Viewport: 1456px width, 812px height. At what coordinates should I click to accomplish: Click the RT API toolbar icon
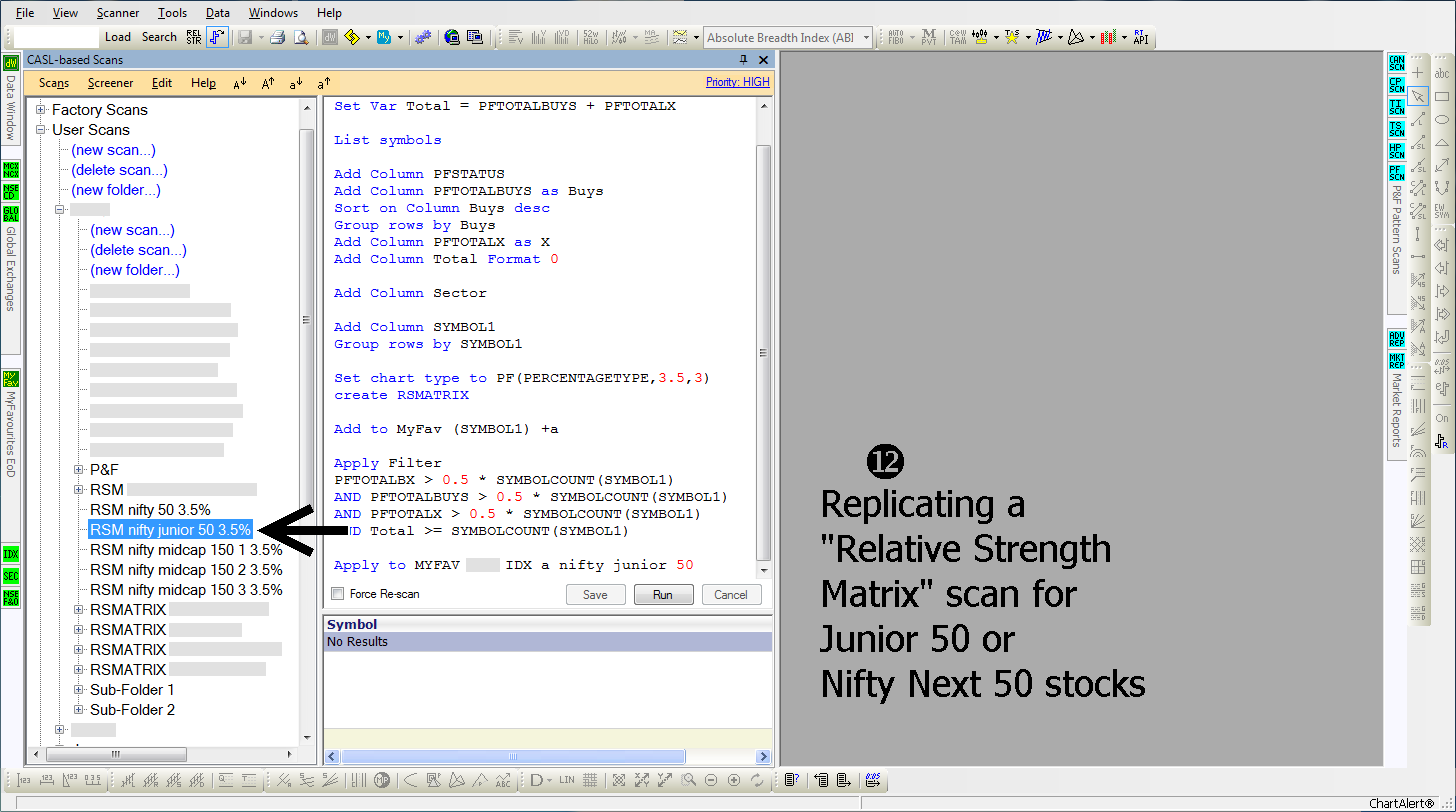(1140, 37)
